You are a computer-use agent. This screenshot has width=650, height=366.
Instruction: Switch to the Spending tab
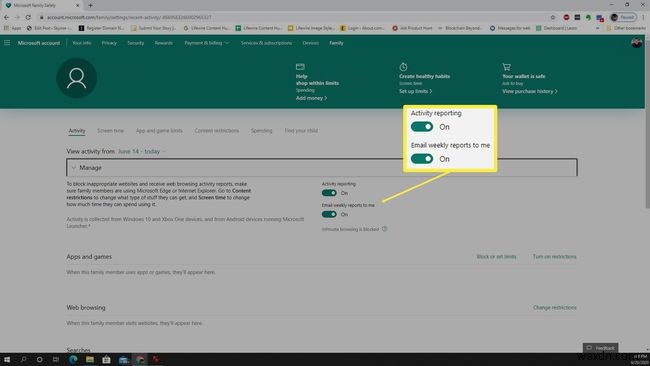tap(262, 131)
